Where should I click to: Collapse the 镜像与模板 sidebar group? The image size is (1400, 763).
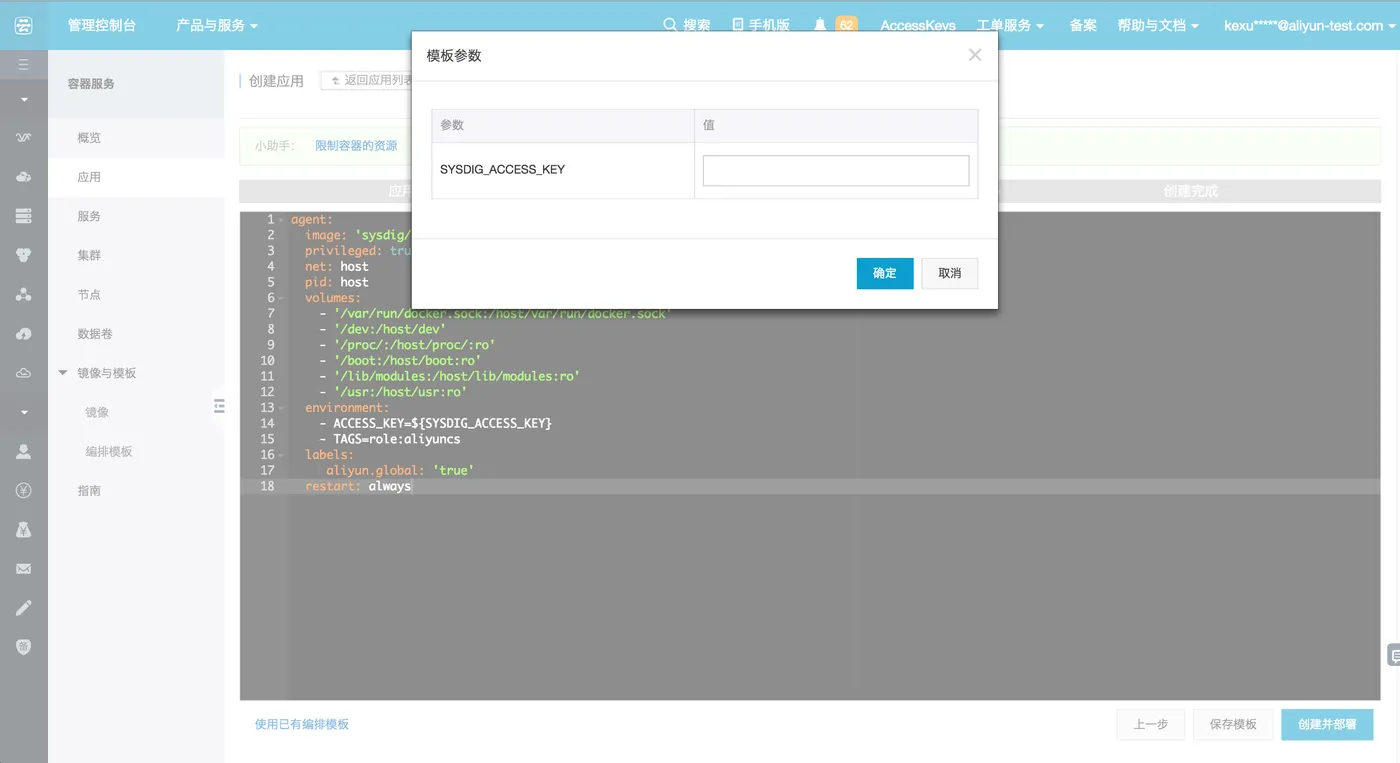click(x=63, y=373)
